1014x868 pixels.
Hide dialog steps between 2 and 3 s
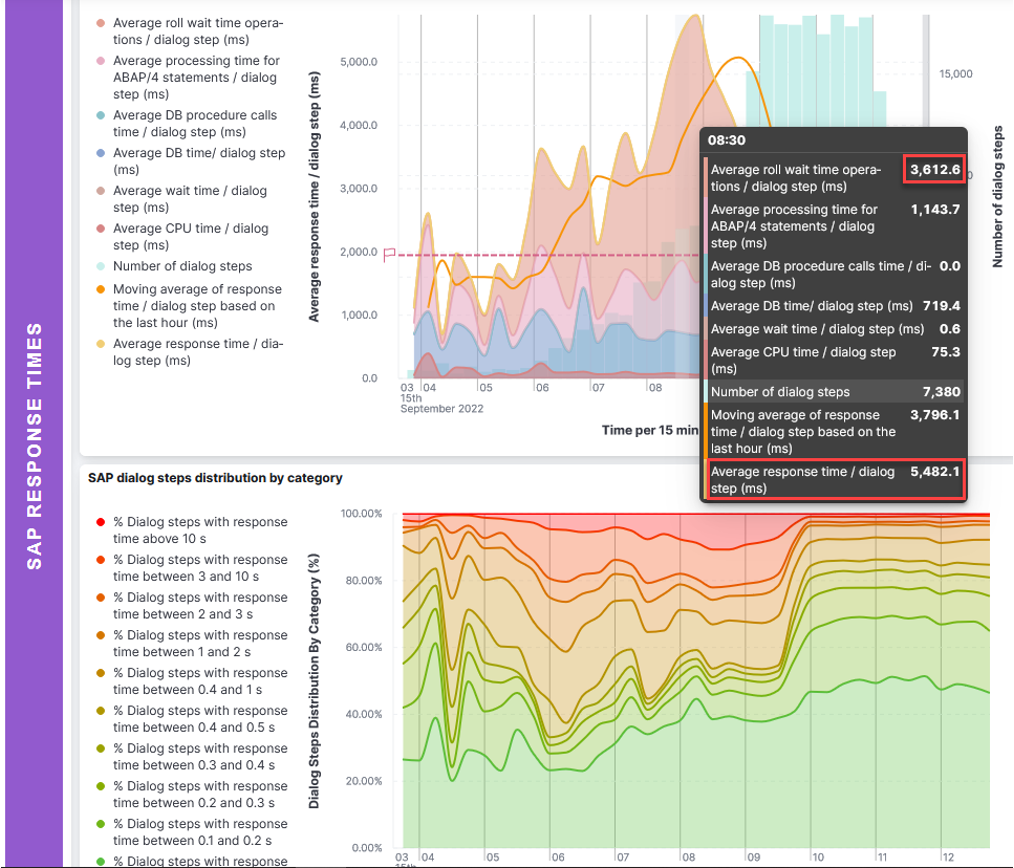pos(200,606)
